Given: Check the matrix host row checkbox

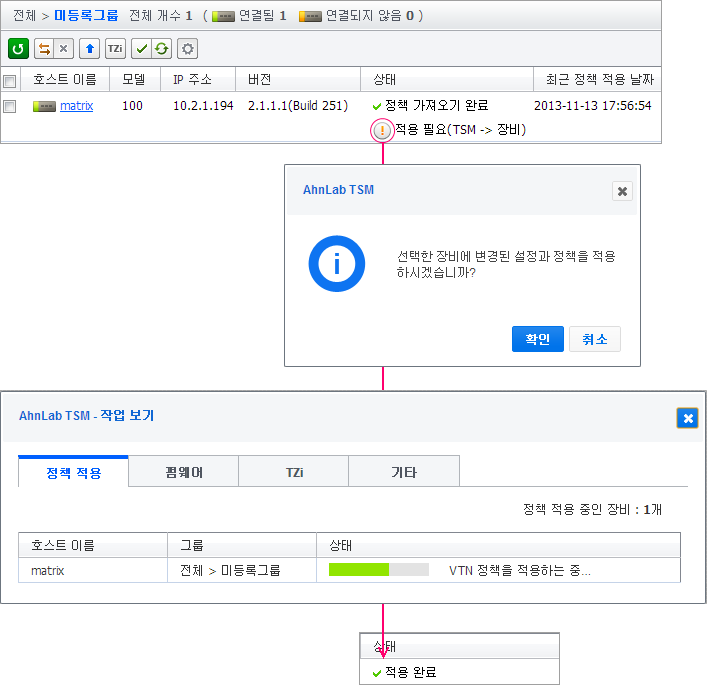Looking at the screenshot, I should click(x=10, y=106).
